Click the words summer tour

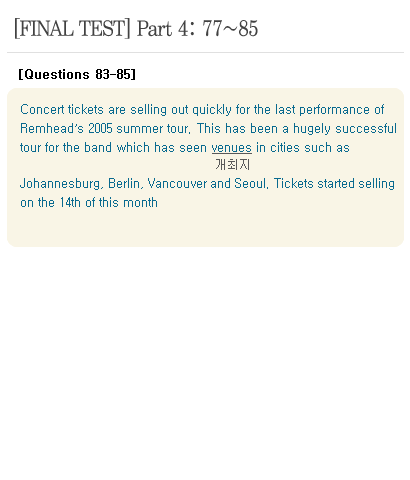(153, 129)
